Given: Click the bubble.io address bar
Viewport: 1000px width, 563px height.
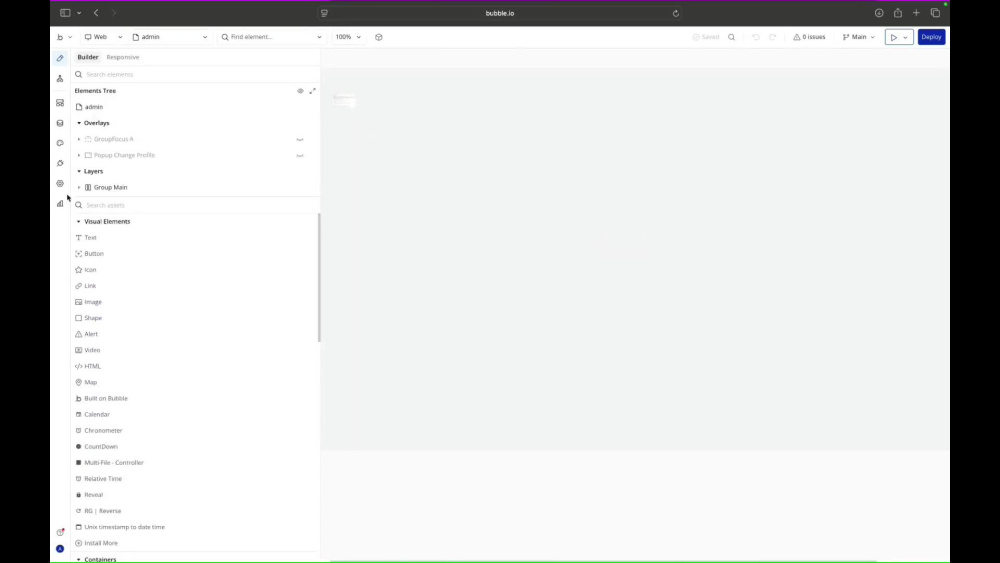Looking at the screenshot, I should (x=499, y=13).
